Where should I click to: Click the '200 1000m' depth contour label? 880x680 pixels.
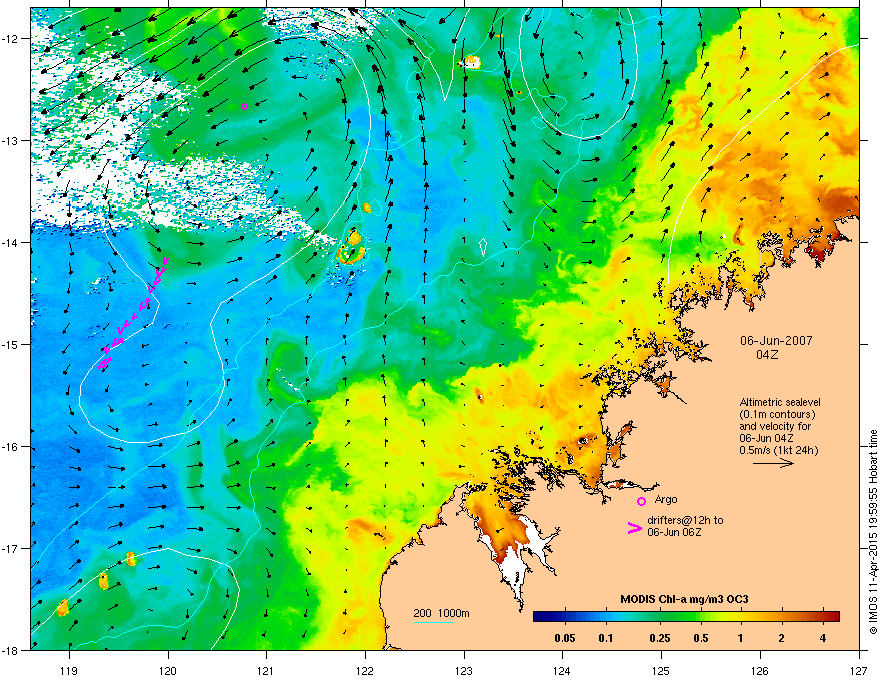pyautogui.click(x=441, y=613)
